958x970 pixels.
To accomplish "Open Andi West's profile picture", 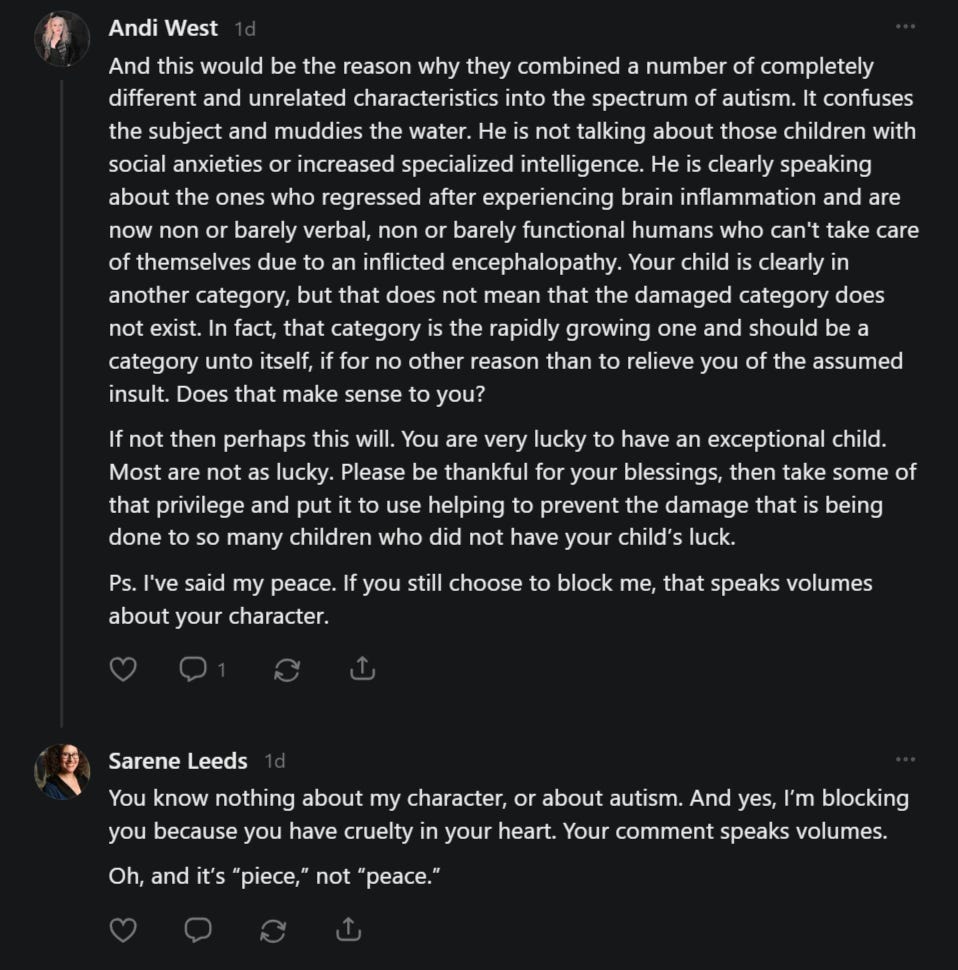I will tap(62, 39).
